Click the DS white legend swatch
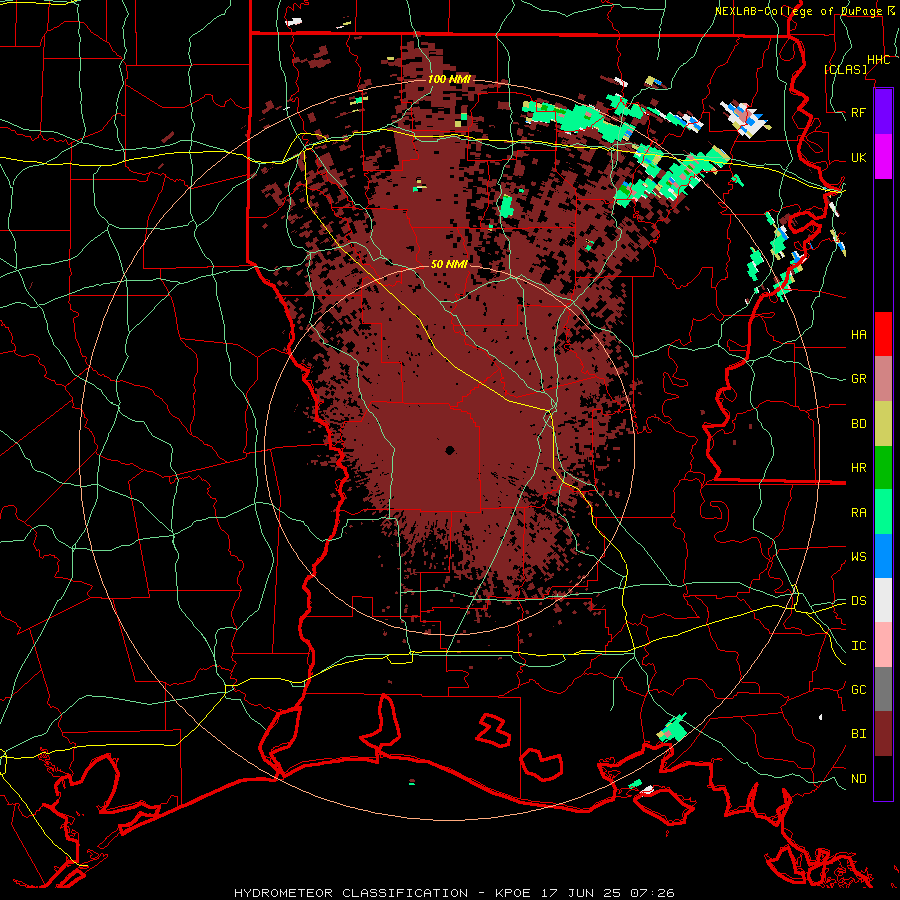Viewport: 900px width, 900px height. [883, 600]
